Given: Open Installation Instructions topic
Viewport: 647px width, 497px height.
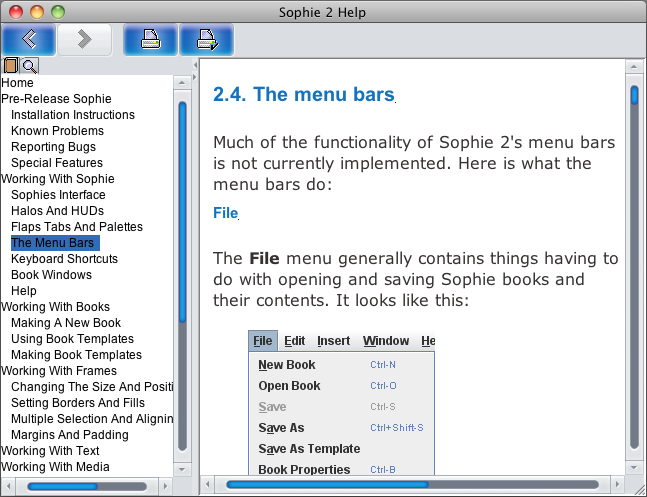Looking at the screenshot, I should click(x=73, y=115).
